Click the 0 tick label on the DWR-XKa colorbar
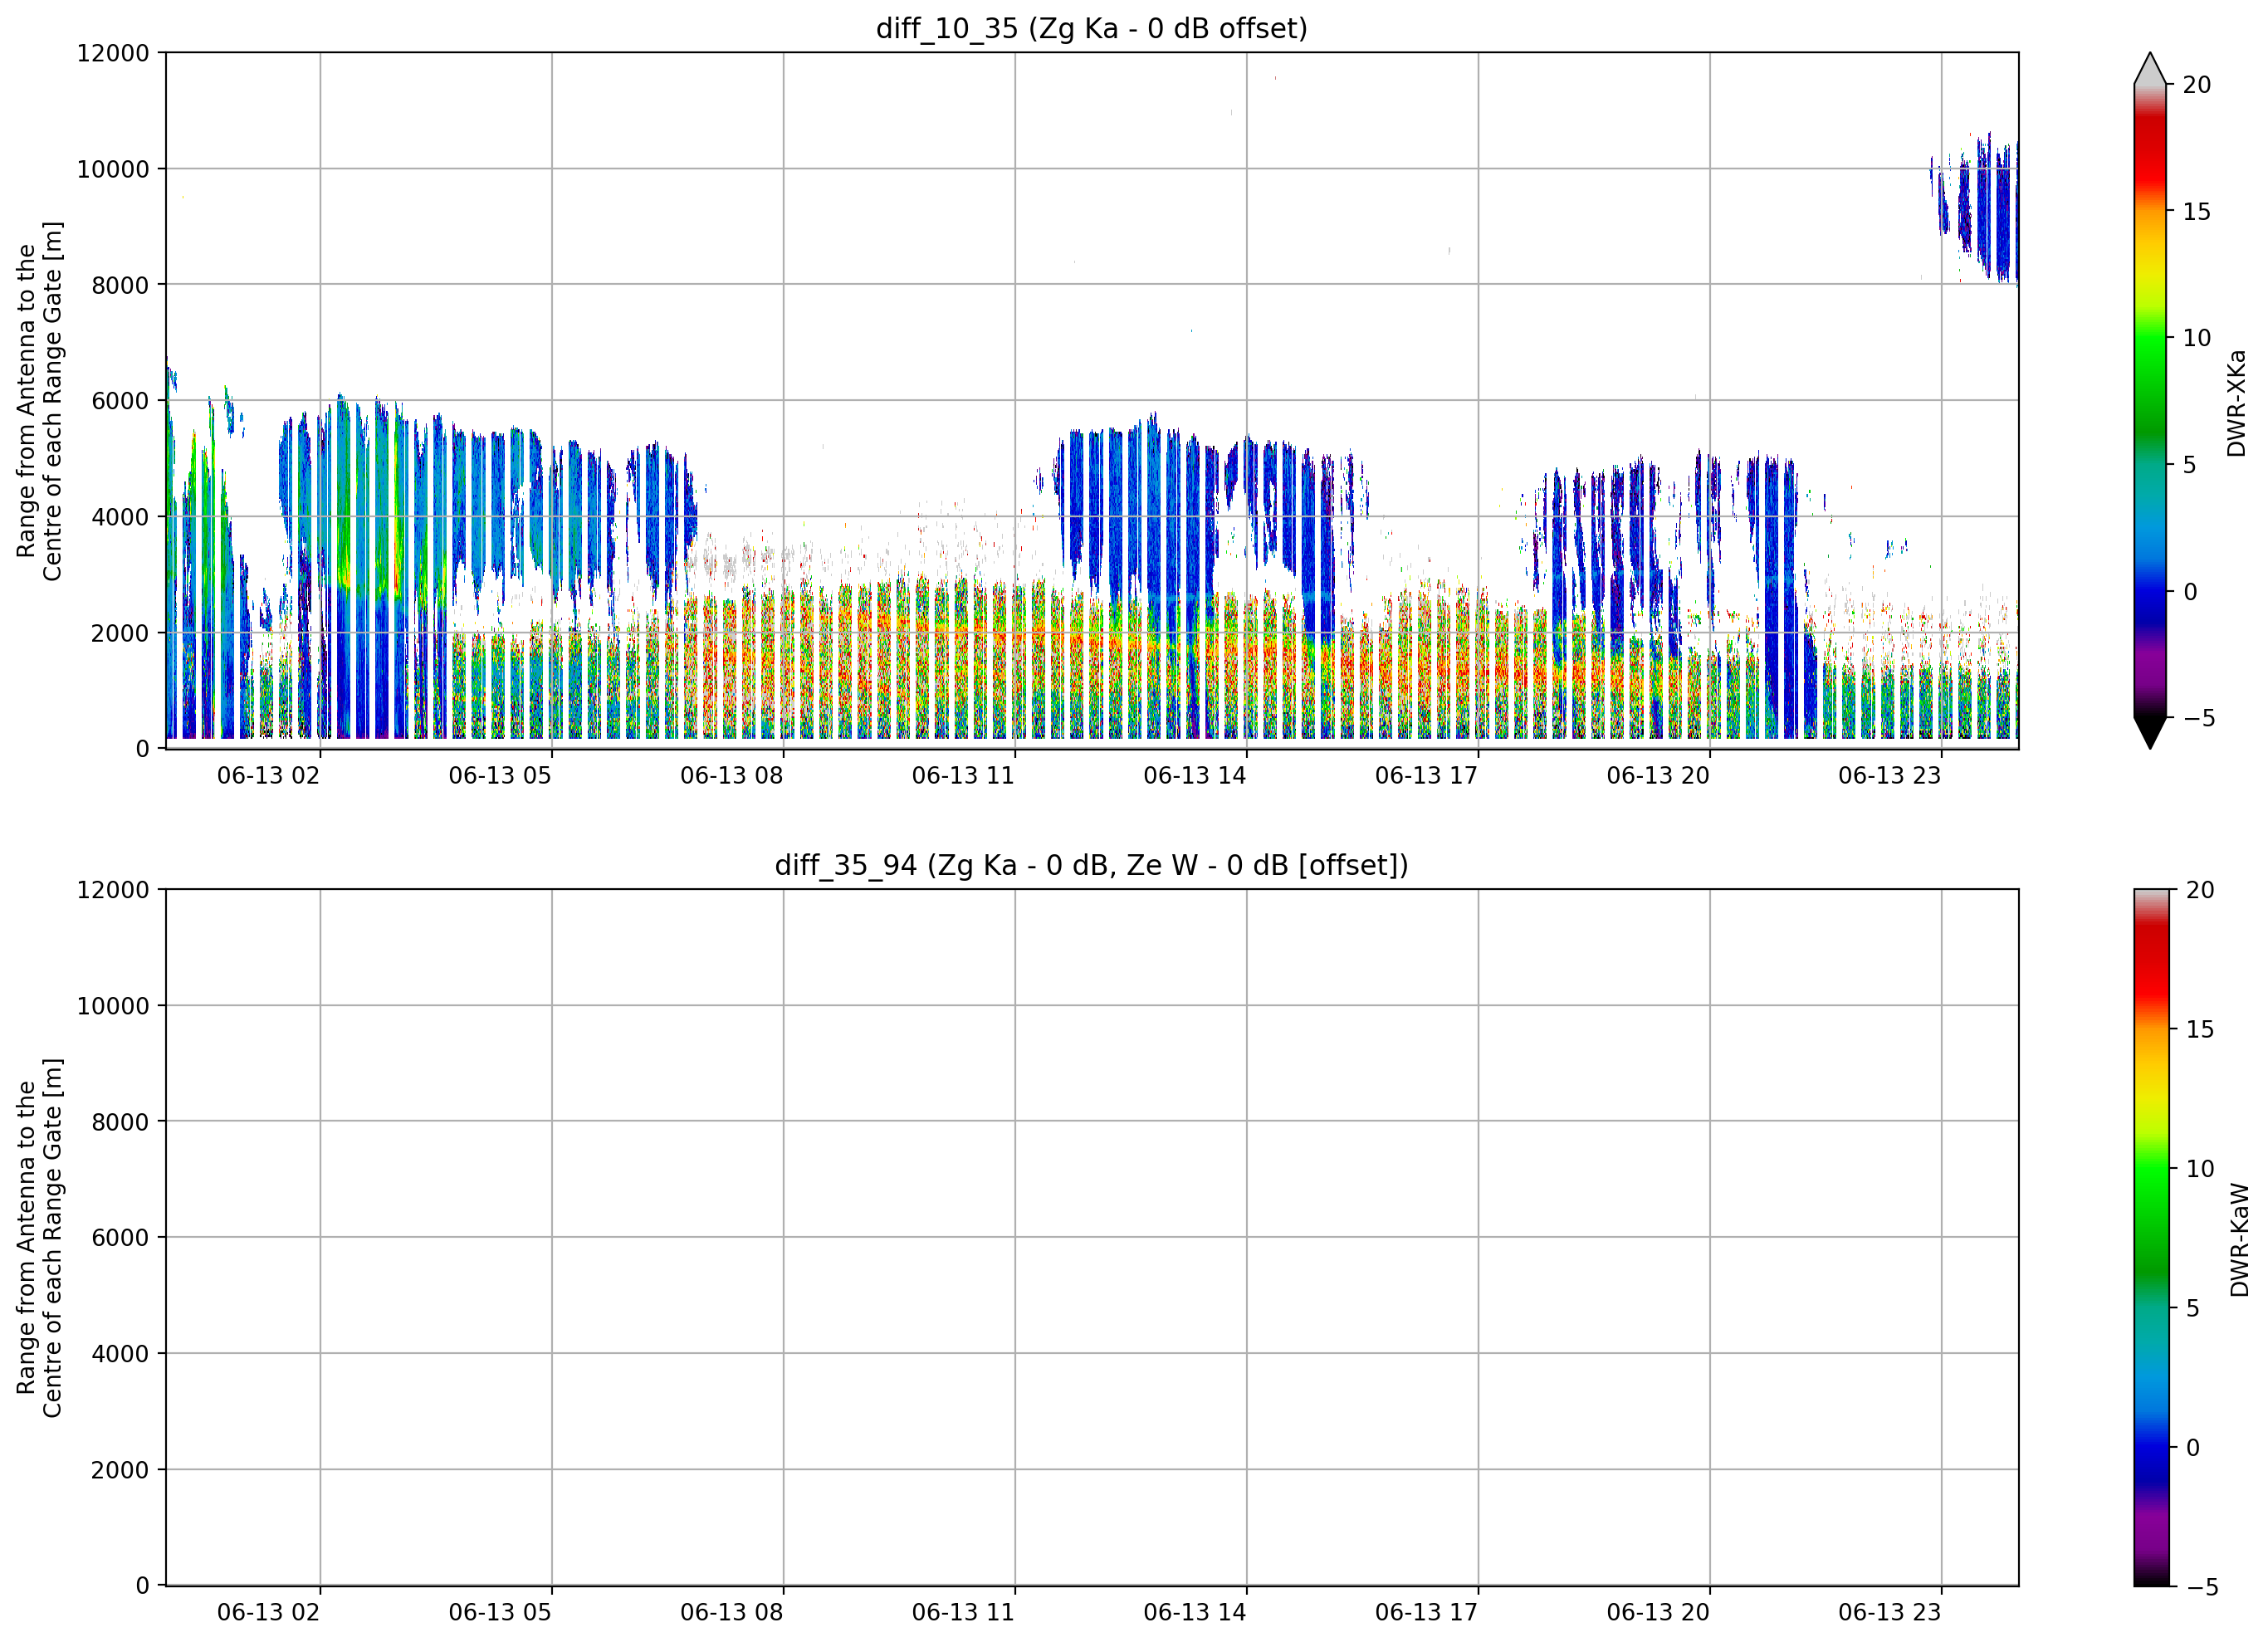This screenshot has height=1642, width=2268. click(2190, 592)
